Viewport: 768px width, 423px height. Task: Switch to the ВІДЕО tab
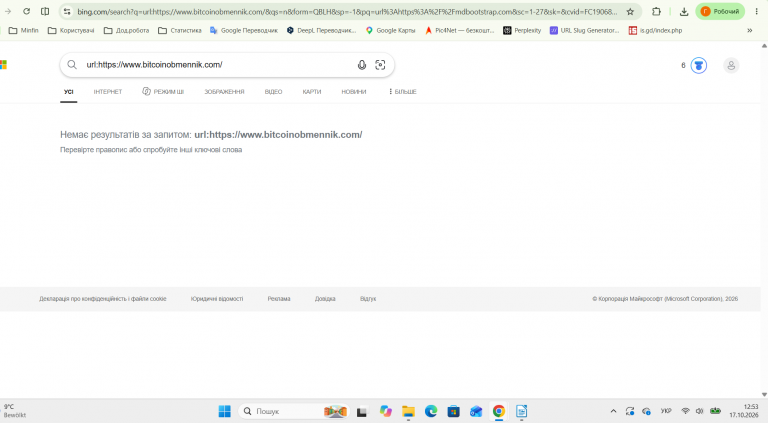click(x=273, y=92)
